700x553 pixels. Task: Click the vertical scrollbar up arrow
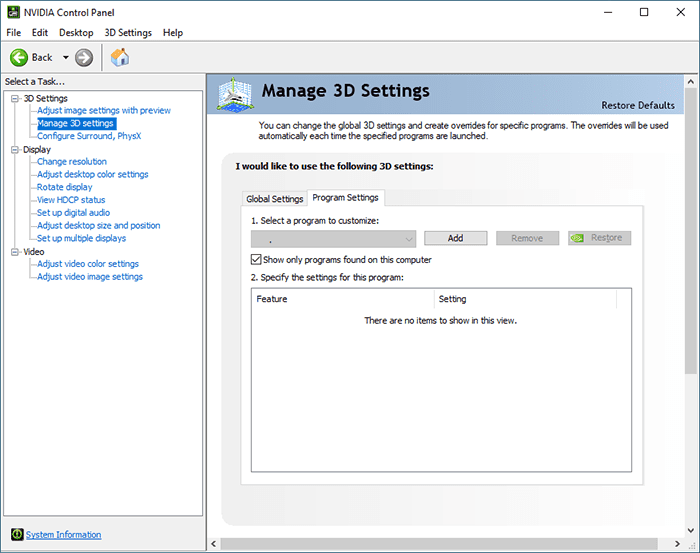point(691,82)
